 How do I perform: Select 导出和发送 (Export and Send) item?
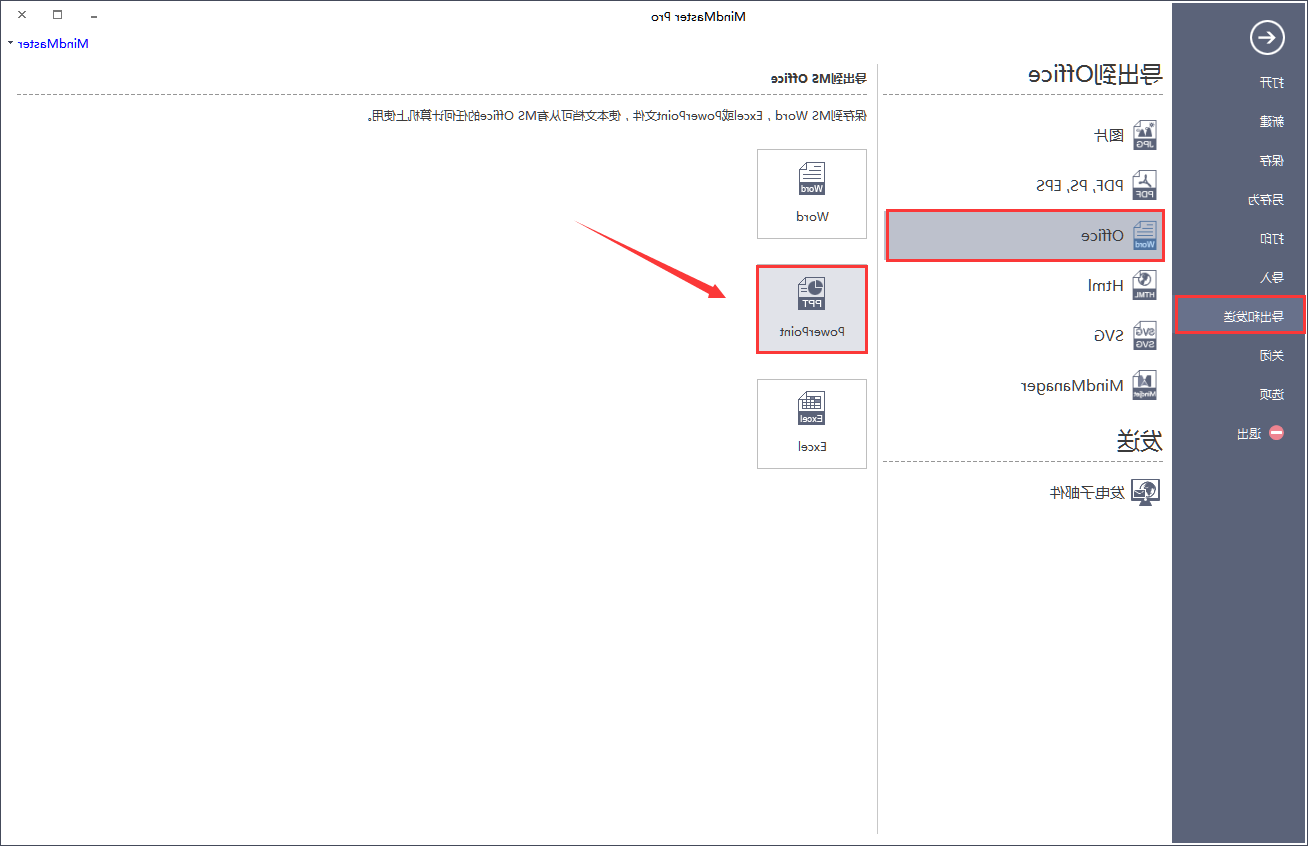[x=1240, y=315]
